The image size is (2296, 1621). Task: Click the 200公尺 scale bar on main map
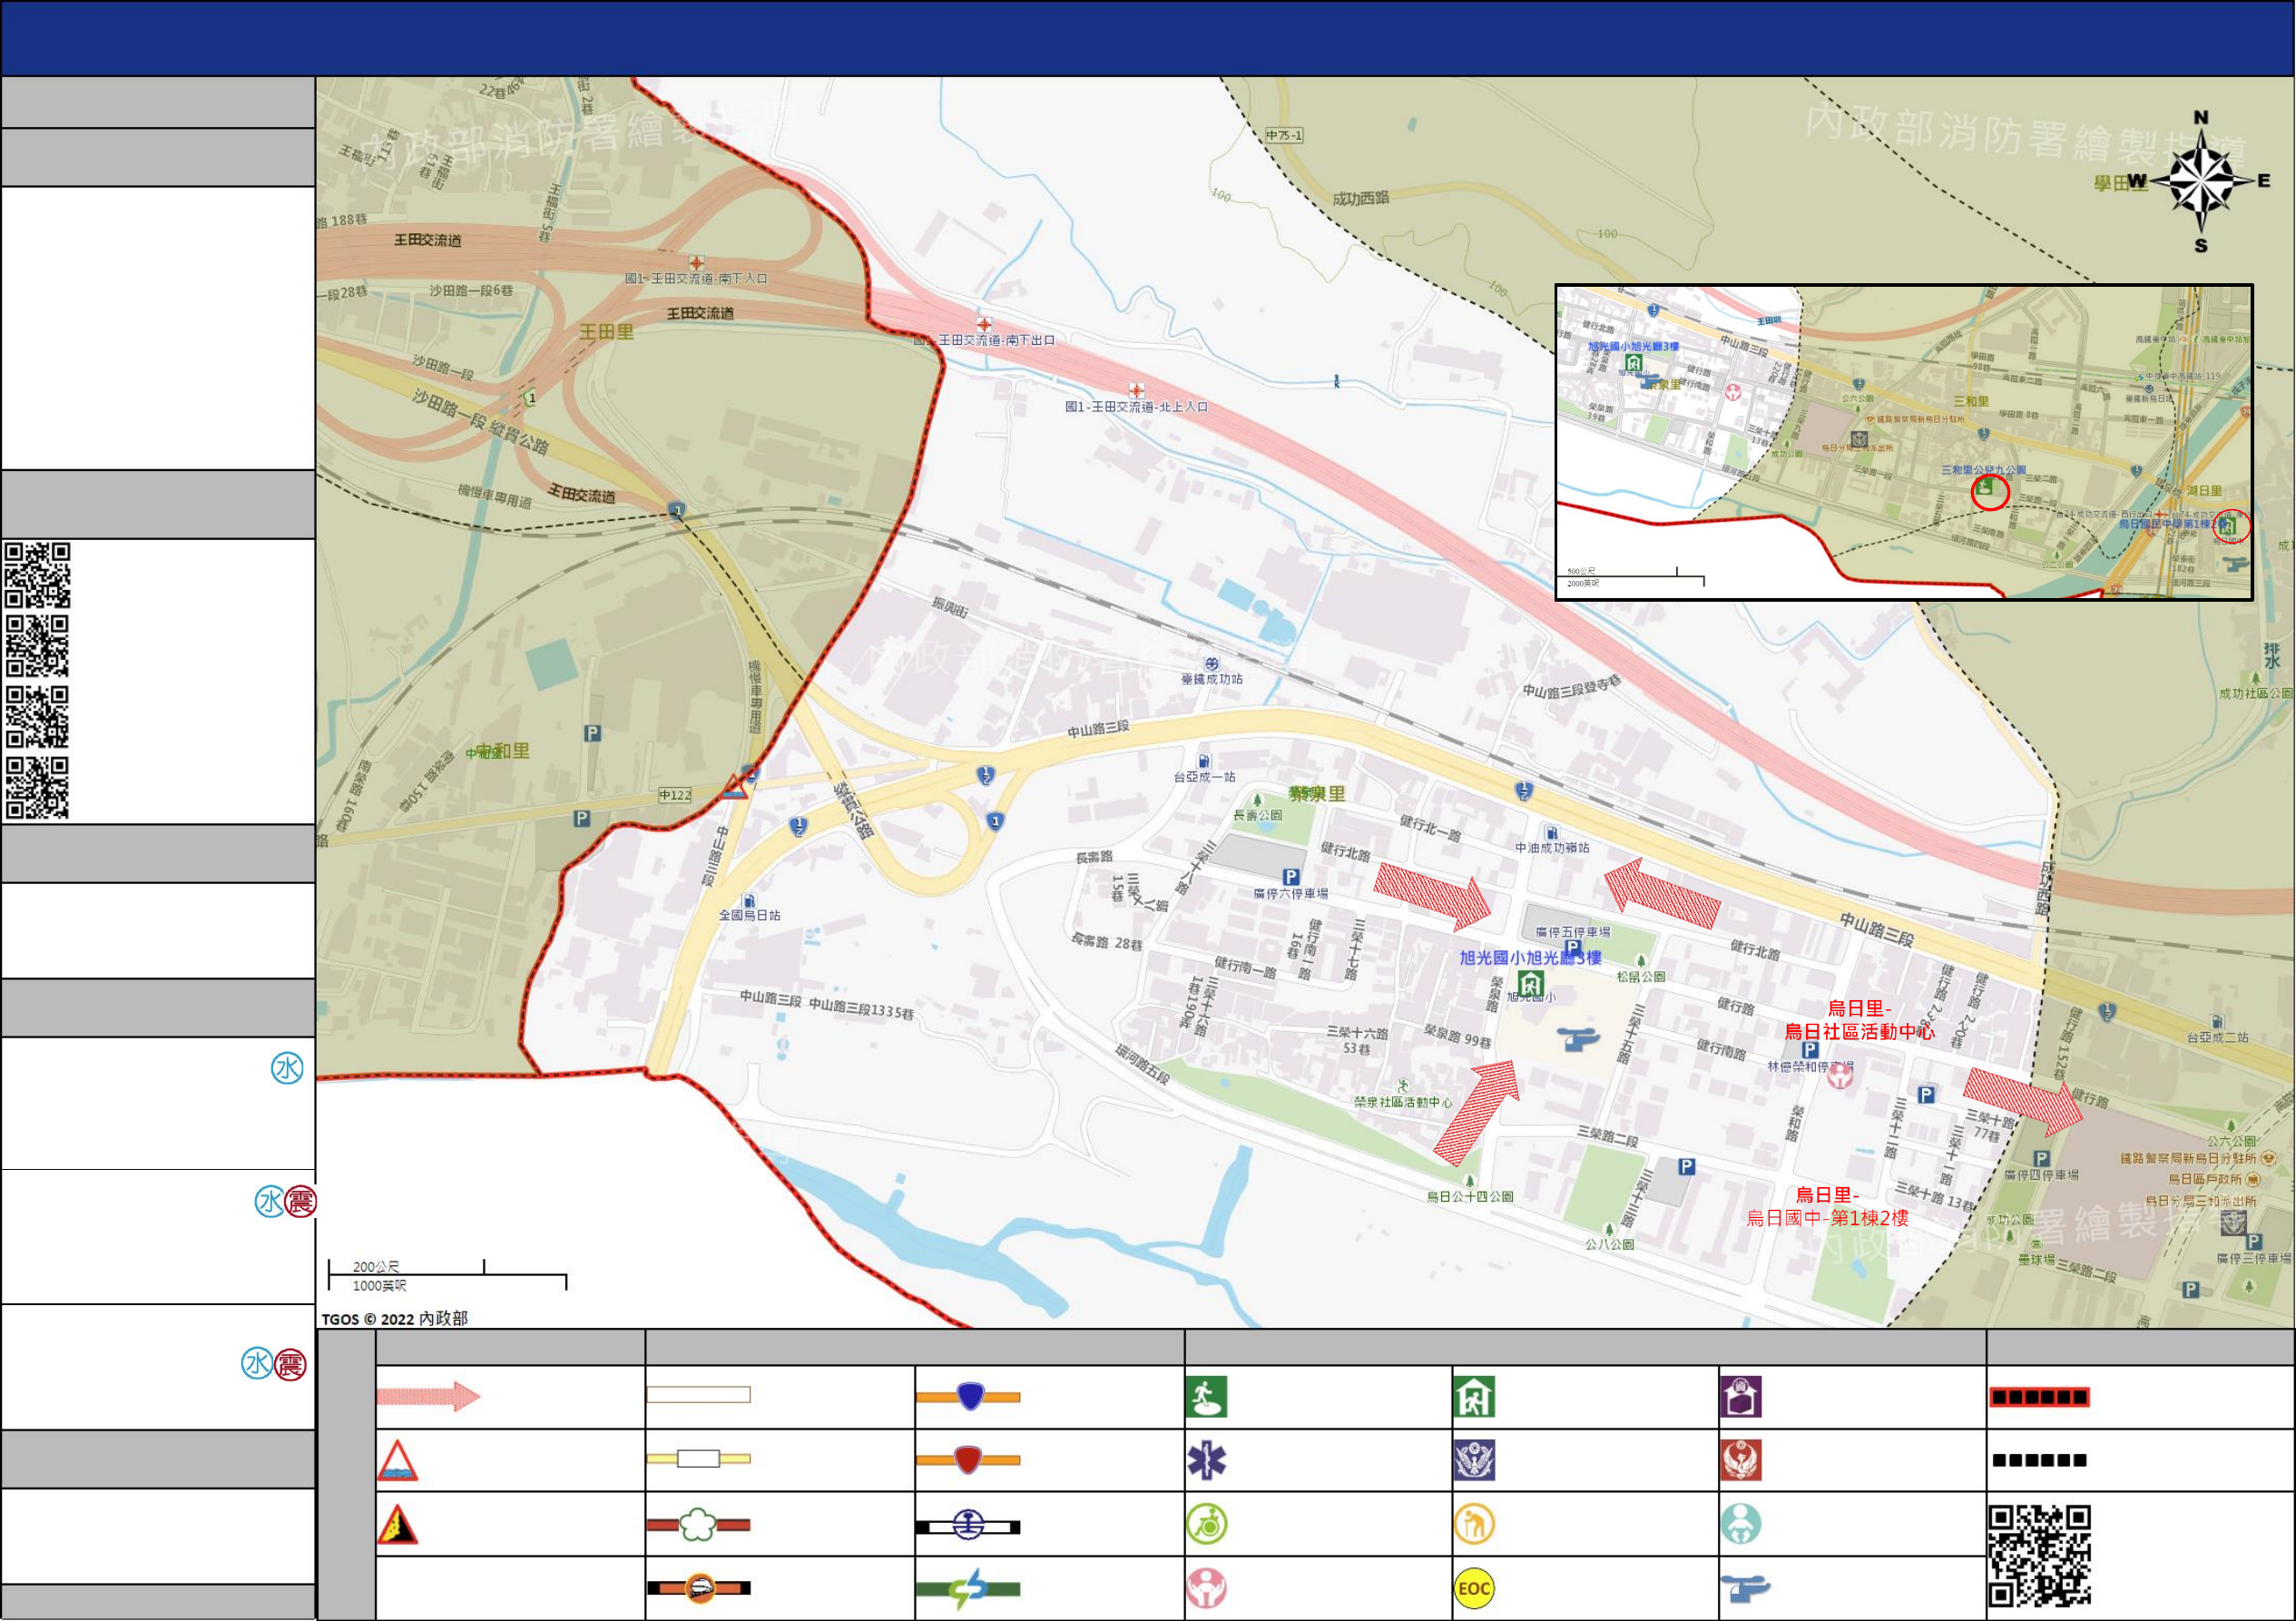(x=447, y=1276)
